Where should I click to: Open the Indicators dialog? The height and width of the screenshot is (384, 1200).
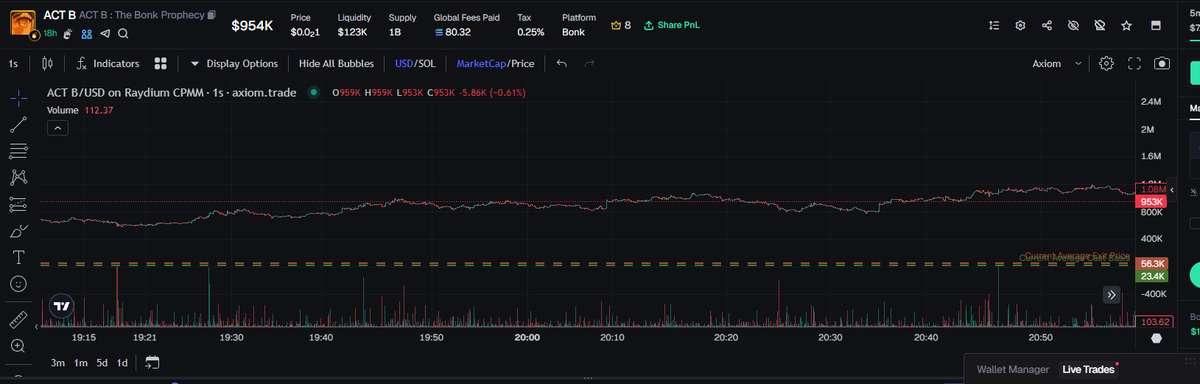coord(107,63)
